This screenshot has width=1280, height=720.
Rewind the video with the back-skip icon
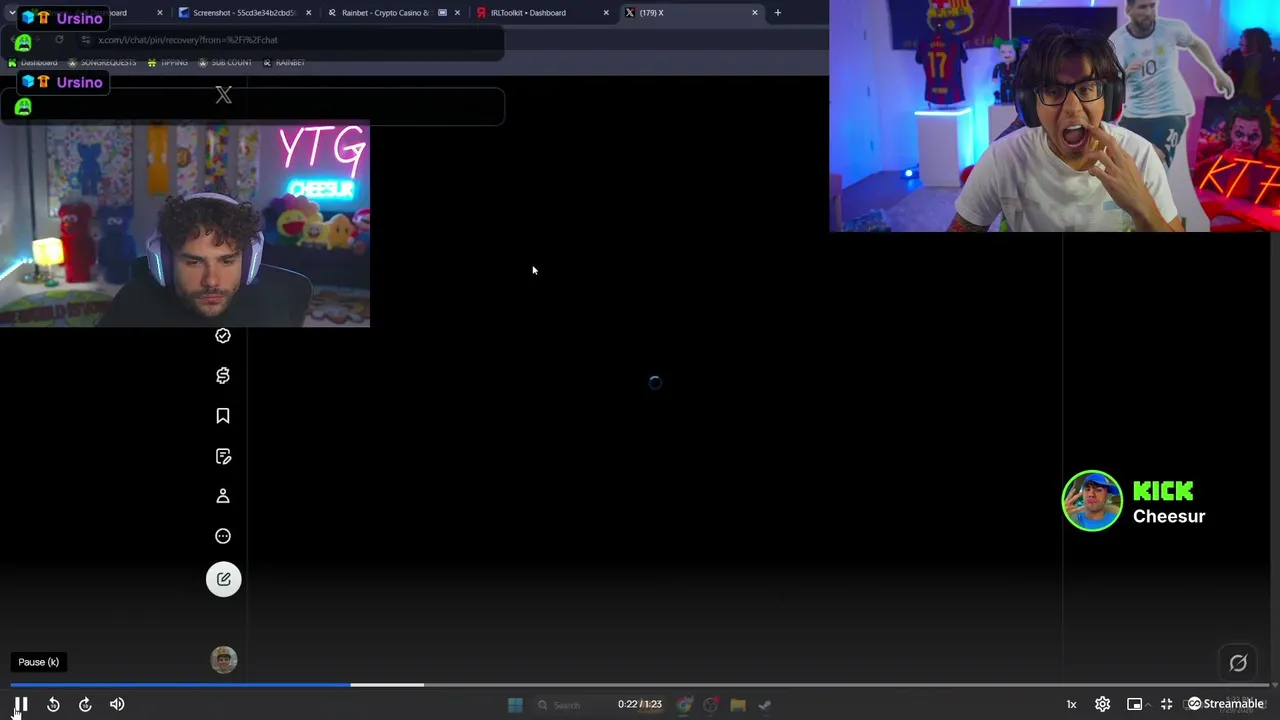53,704
